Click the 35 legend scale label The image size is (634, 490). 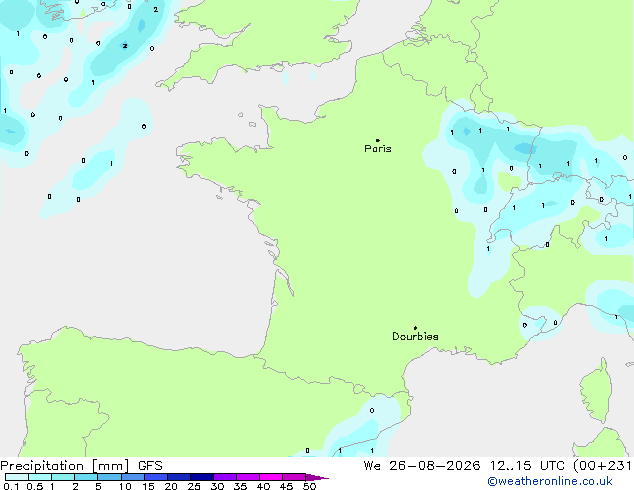coord(240,486)
